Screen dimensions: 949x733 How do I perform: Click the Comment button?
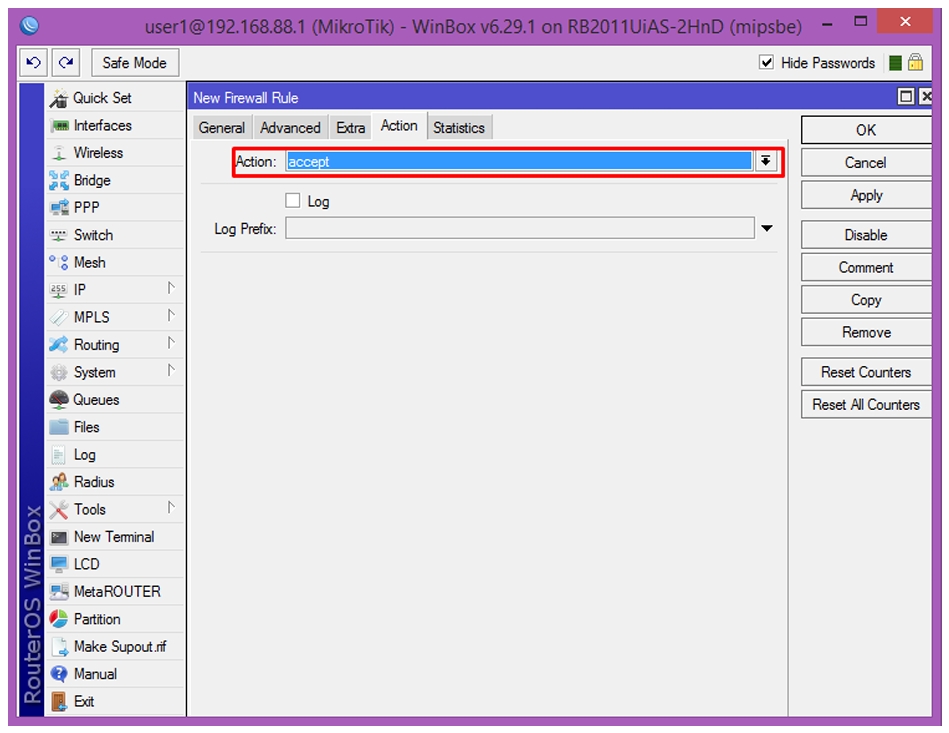click(865, 268)
